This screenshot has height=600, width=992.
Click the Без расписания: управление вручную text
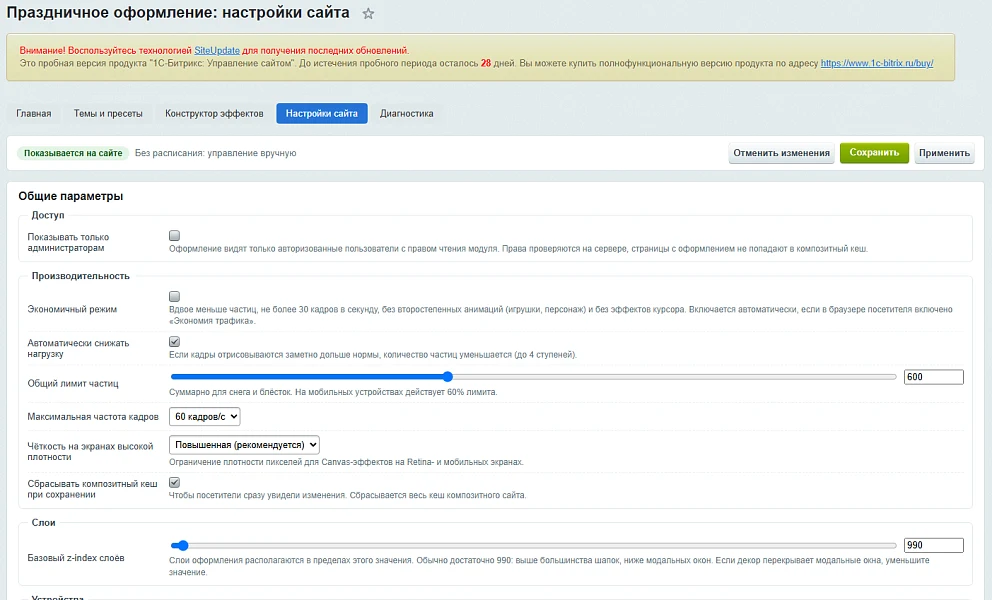point(215,153)
